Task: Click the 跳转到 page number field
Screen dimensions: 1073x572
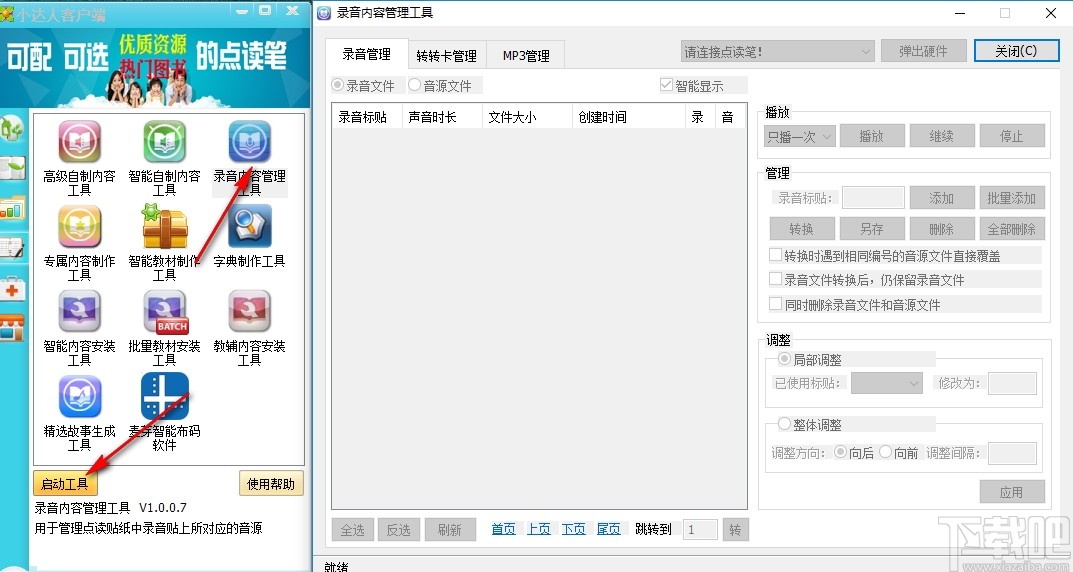Action: pyautogui.click(x=700, y=530)
